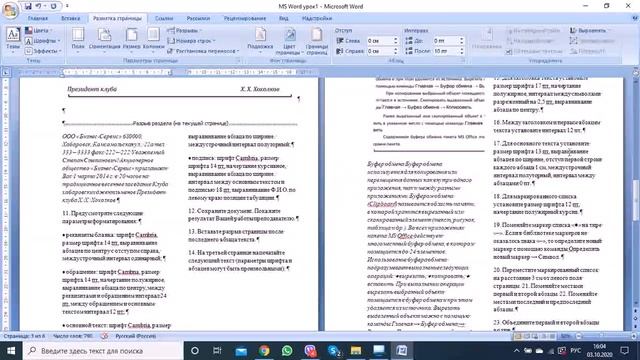Screen dimensions: 640x360
Task: Open the Windows Start menu
Action: click(x=11, y=351)
